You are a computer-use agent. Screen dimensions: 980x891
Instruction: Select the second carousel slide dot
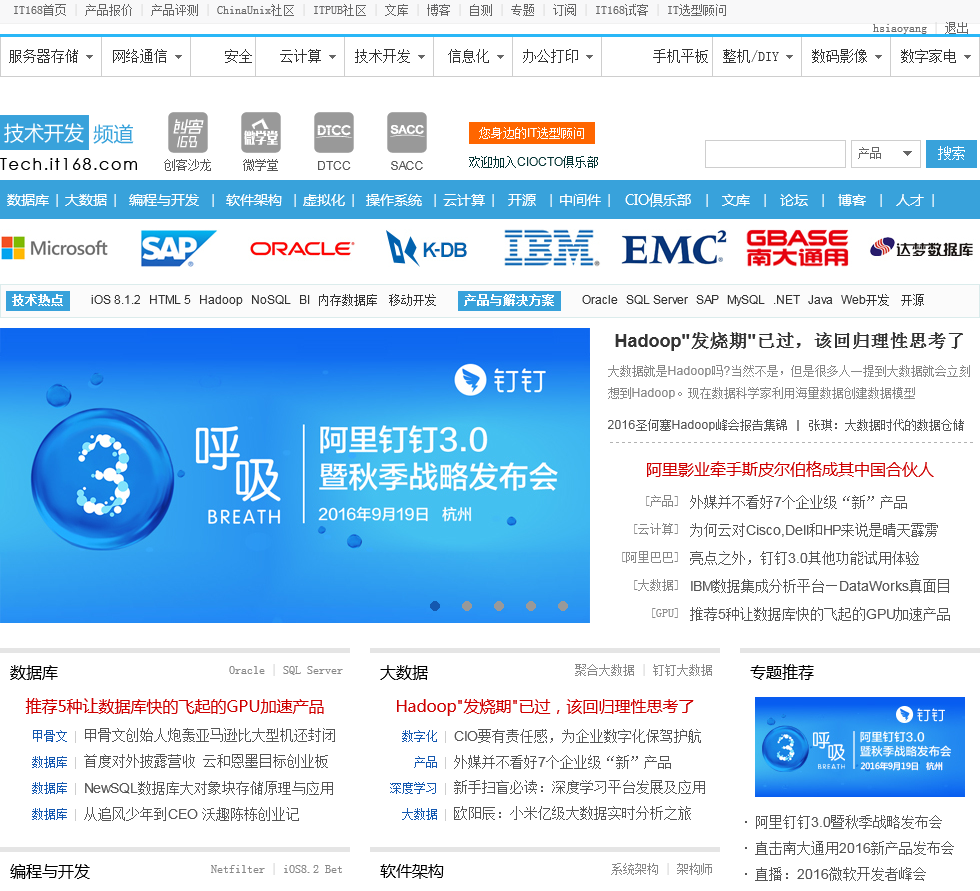point(467,605)
